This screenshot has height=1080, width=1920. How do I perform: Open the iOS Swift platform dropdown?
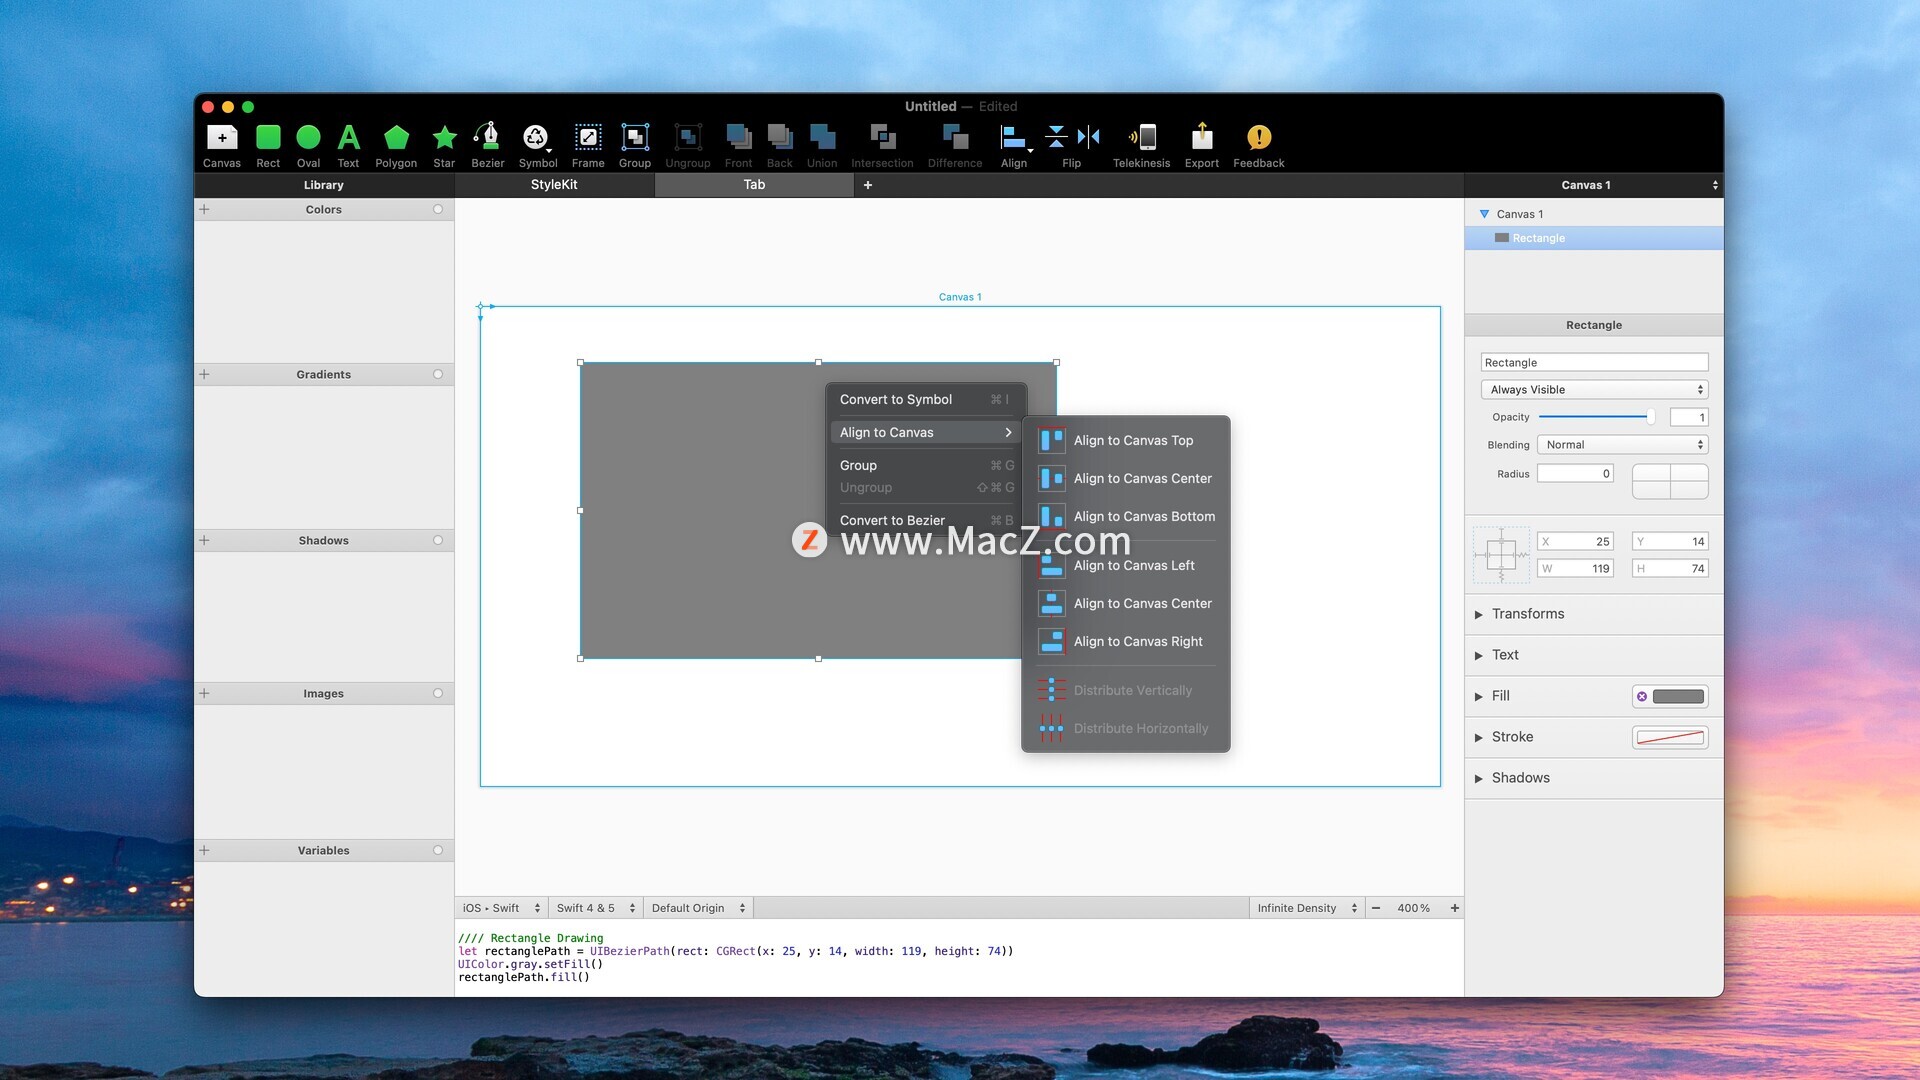point(501,908)
